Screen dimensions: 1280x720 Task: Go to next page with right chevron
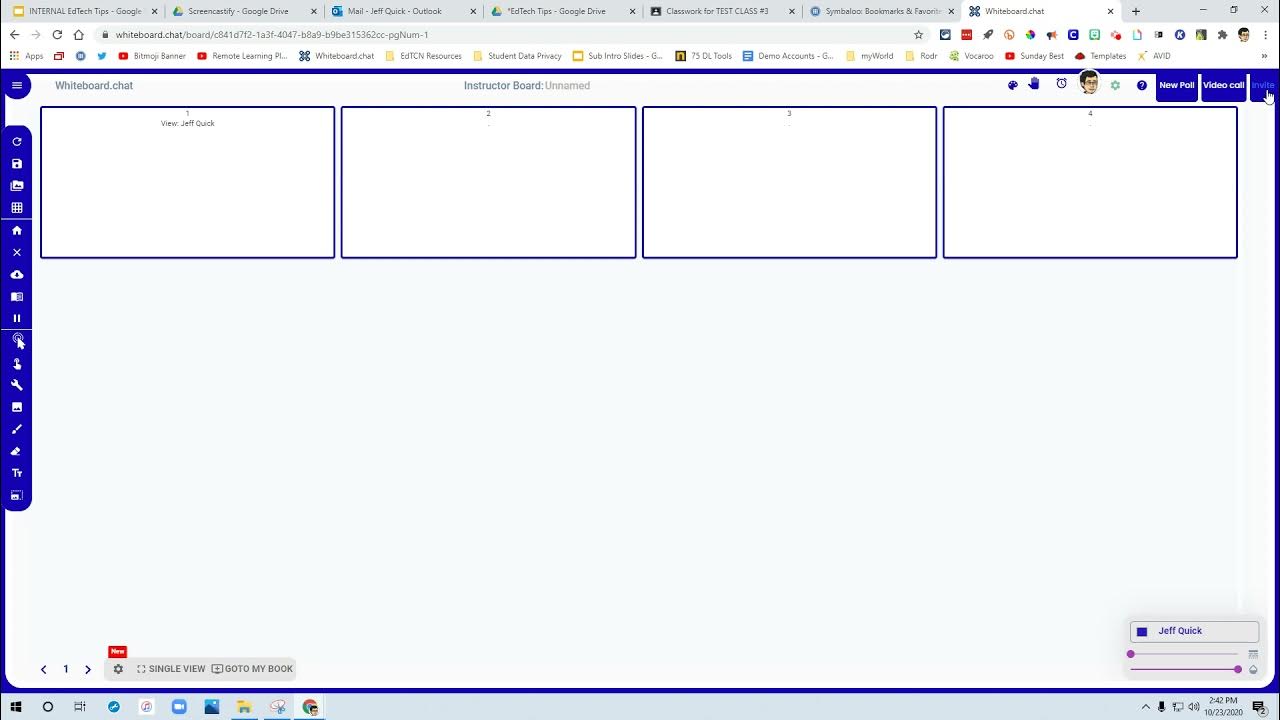(x=88, y=669)
